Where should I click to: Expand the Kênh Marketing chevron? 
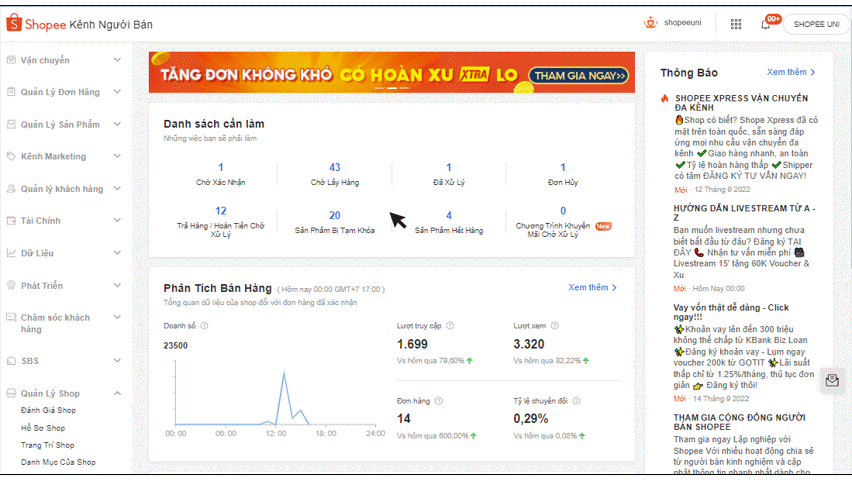pyautogui.click(x=117, y=156)
